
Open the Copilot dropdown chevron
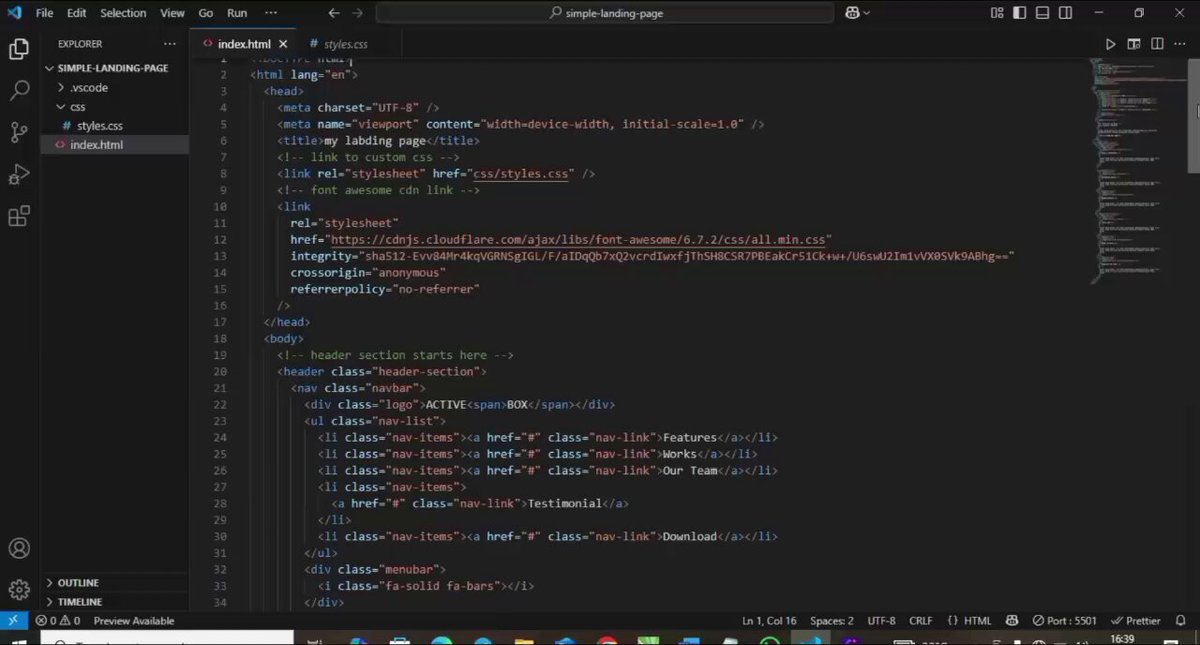[x=866, y=13]
